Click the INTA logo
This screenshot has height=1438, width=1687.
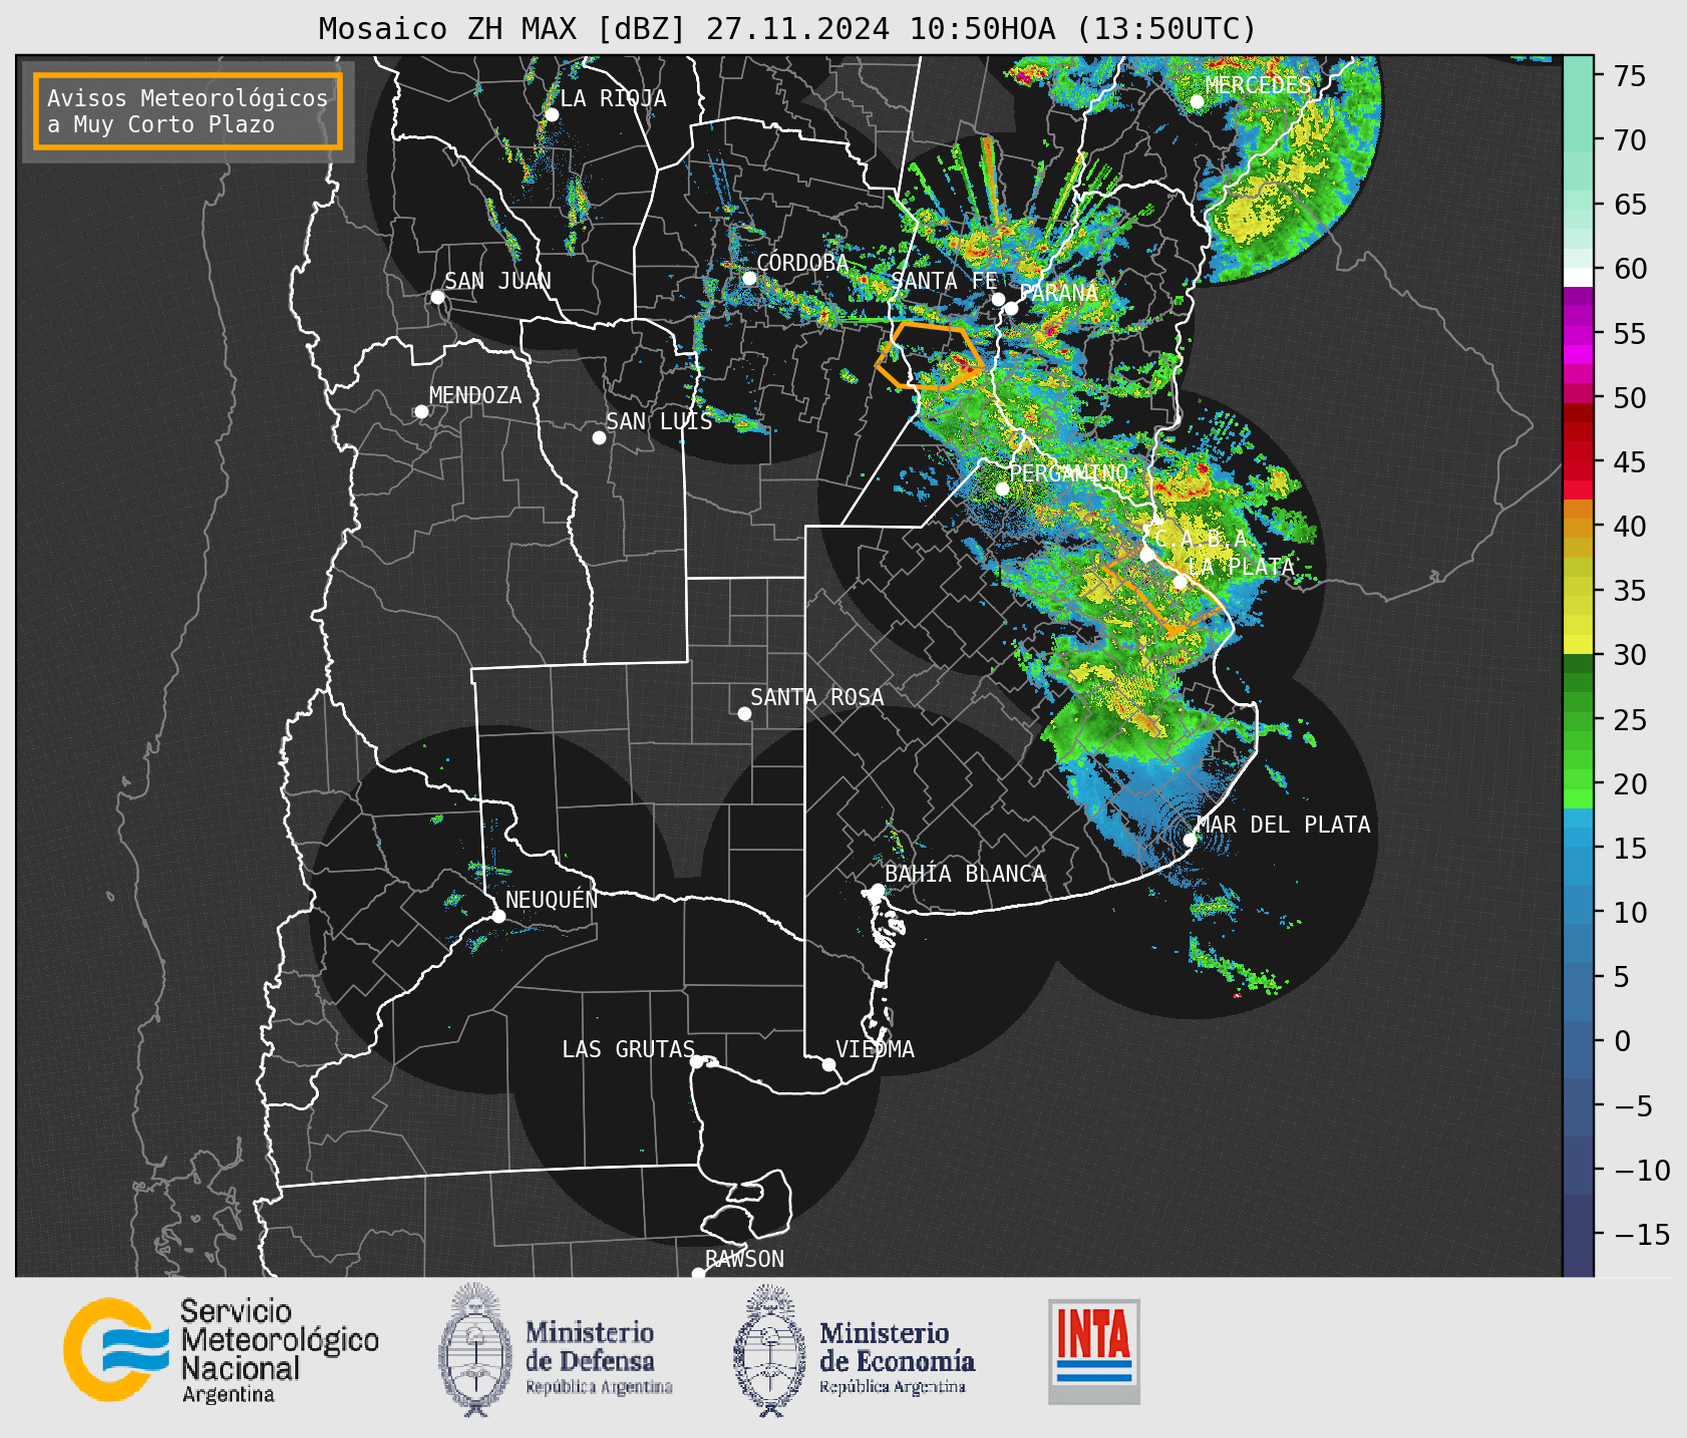point(1094,1351)
